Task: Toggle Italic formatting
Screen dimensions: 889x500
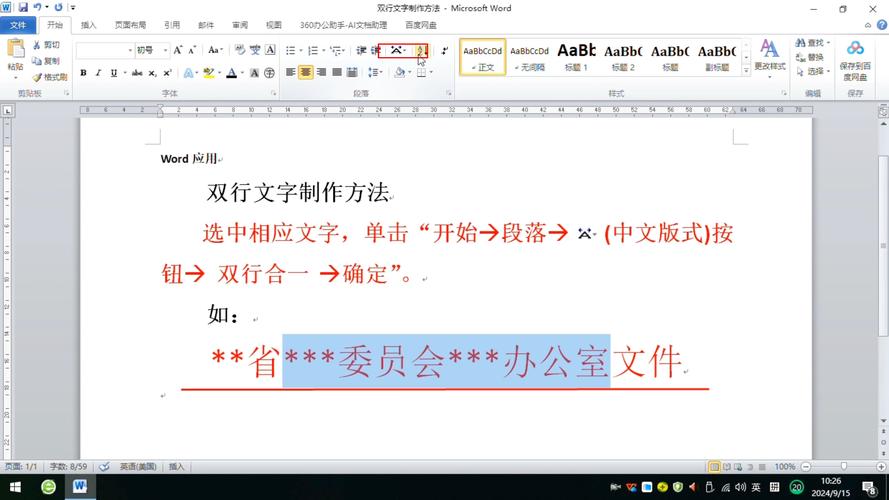Action: [x=98, y=73]
